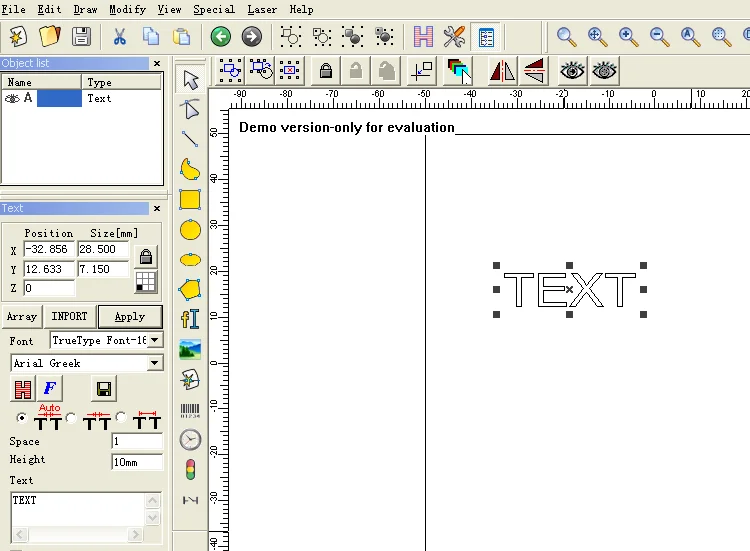Select the Auto text spacing radio button
Image resolution: width=750 pixels, height=551 pixels.
click(x=22, y=417)
